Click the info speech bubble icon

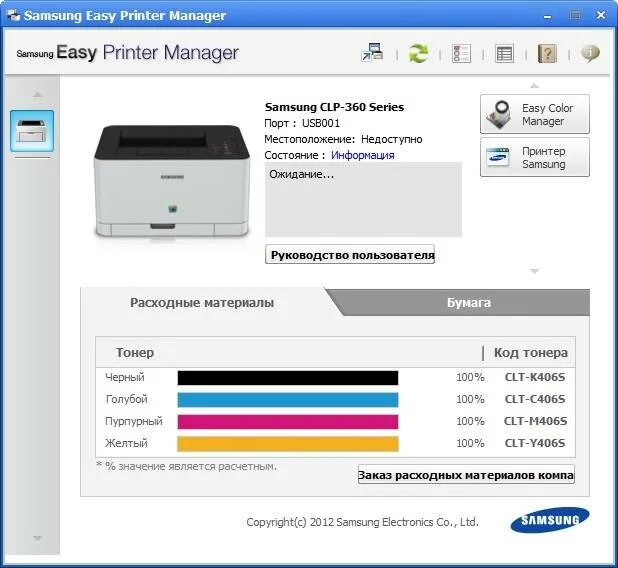tap(590, 53)
